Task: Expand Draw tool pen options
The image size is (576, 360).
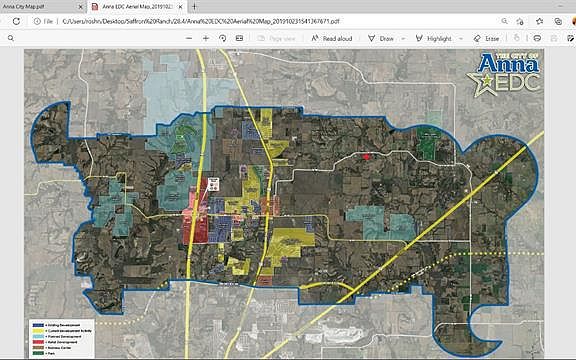Action: (403, 38)
